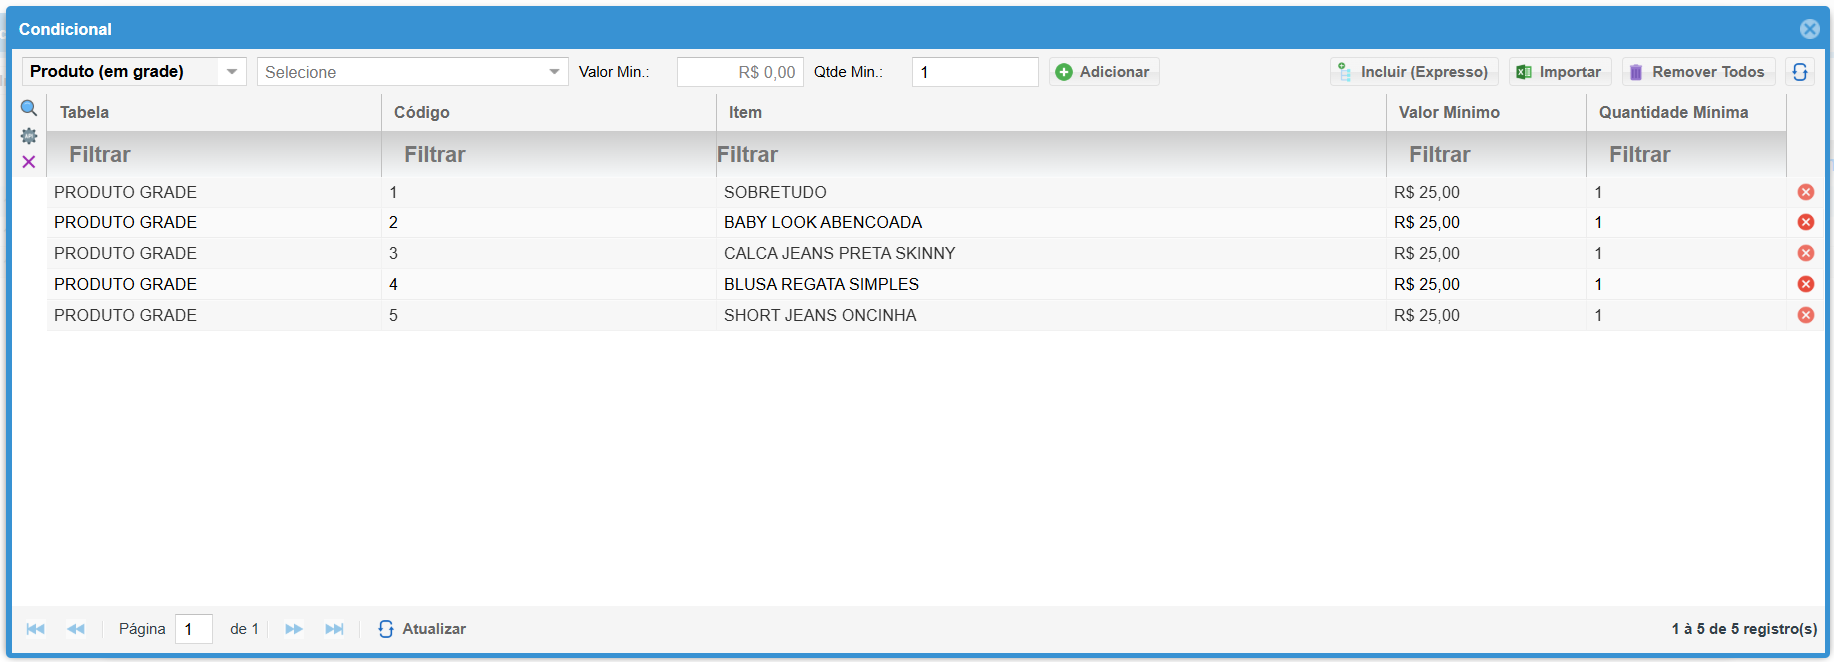Focus the Qtde Min. input field
This screenshot has height=662, width=1834.
pyautogui.click(x=974, y=72)
